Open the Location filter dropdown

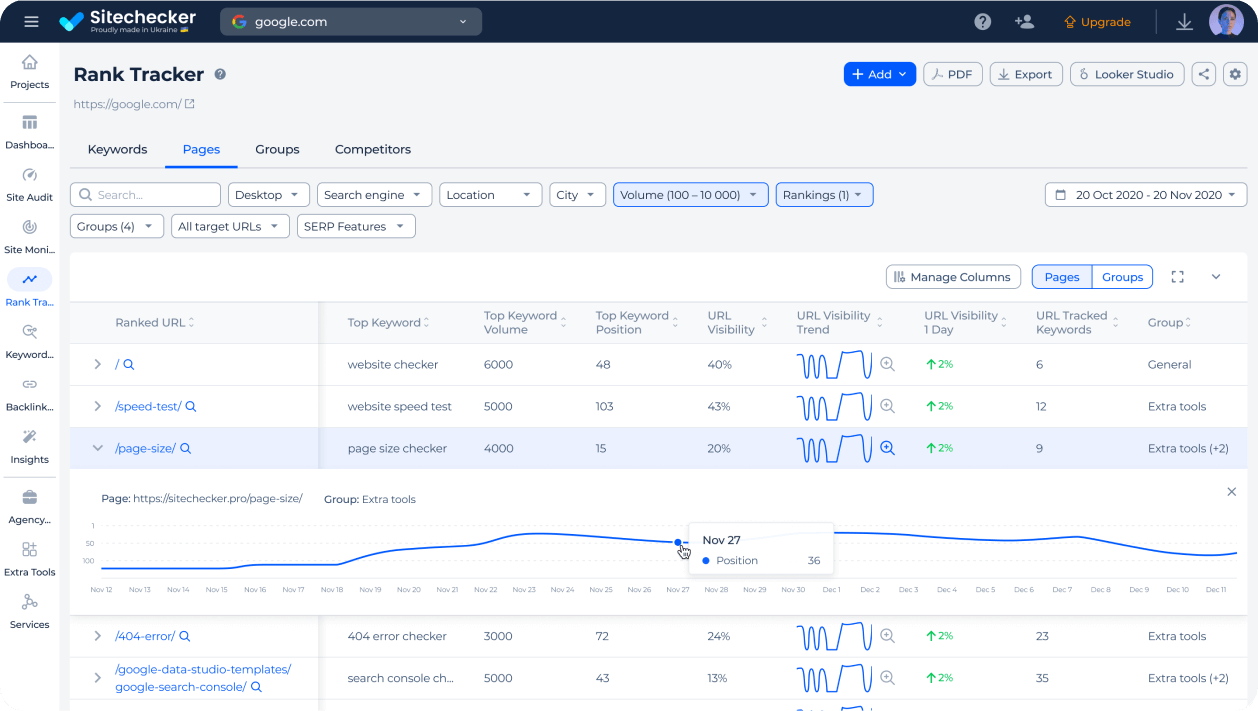[x=491, y=195]
